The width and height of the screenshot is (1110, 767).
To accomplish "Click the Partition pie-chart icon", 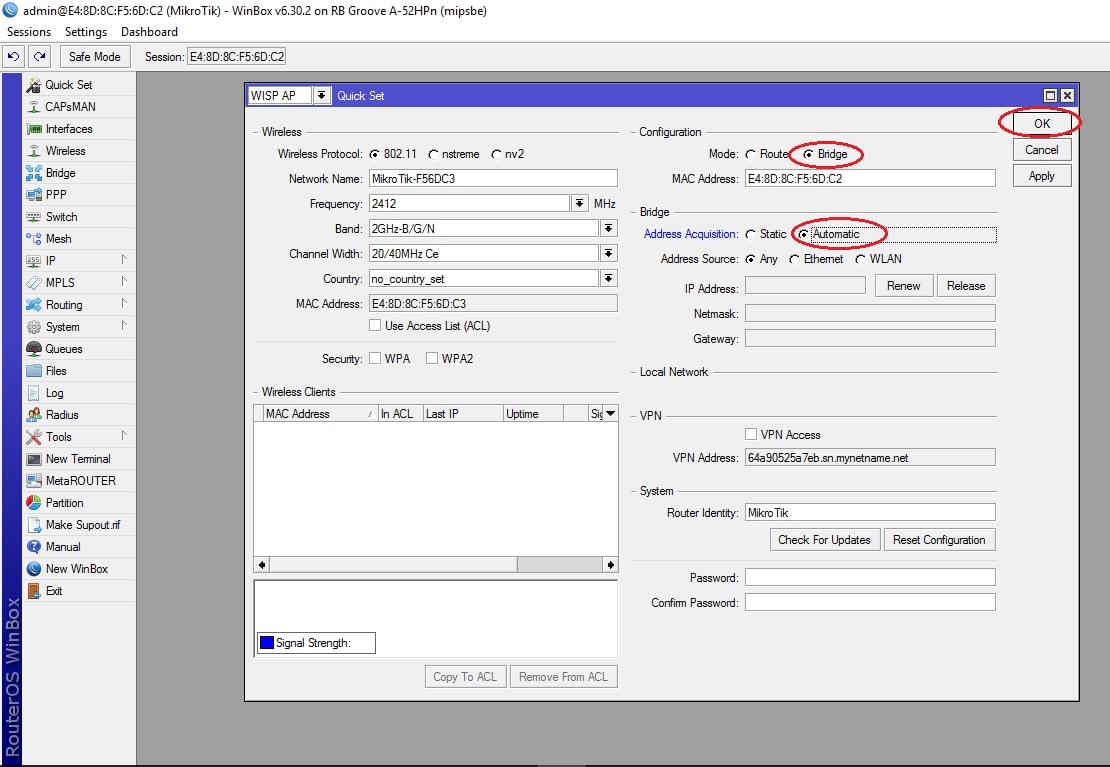I will point(34,503).
